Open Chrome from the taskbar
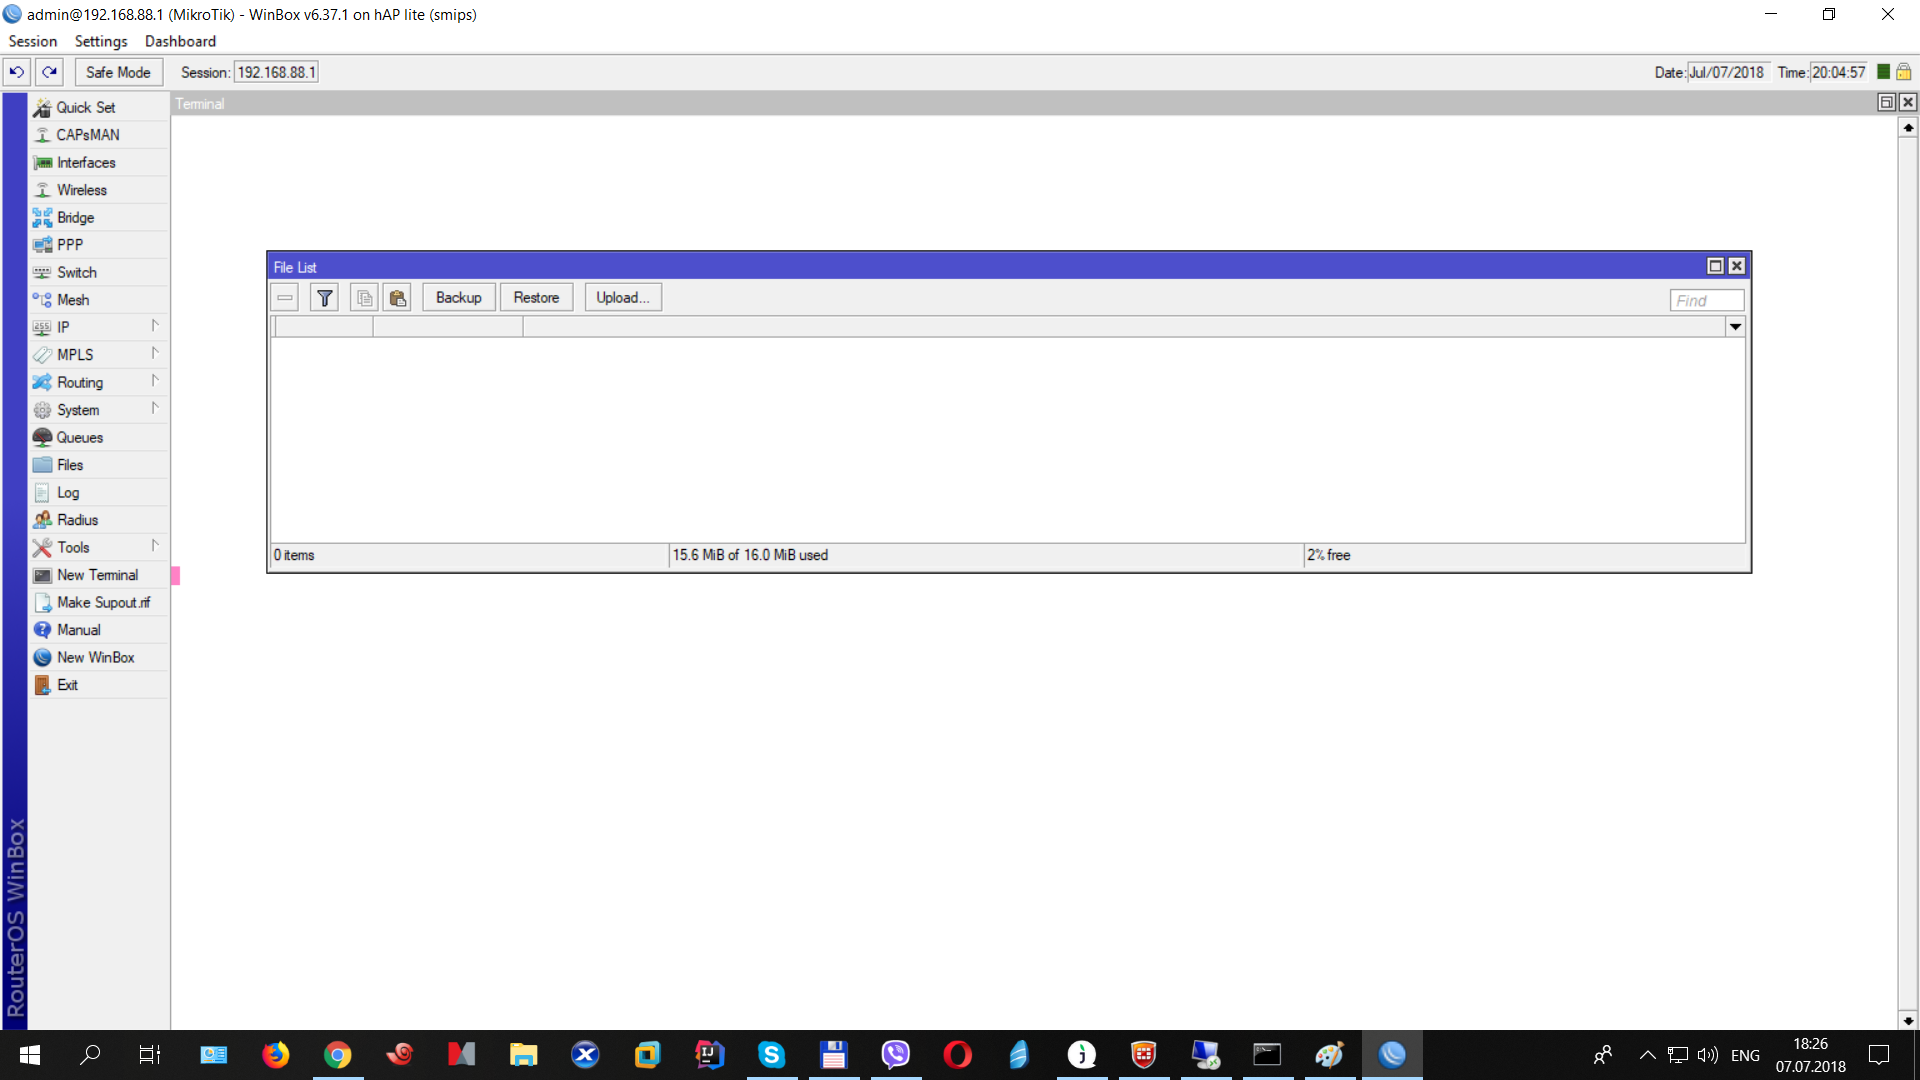1920x1080 pixels. [x=338, y=1055]
